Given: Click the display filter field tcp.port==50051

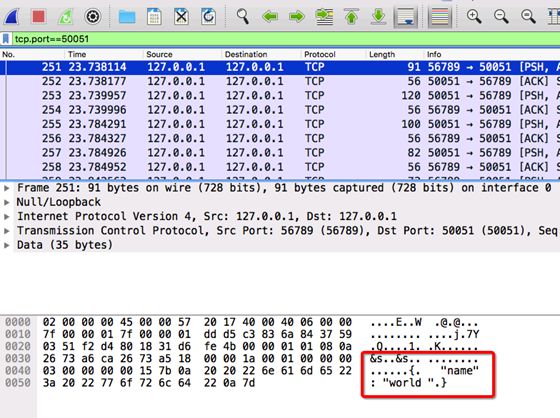Looking at the screenshot, I should 286,39.
